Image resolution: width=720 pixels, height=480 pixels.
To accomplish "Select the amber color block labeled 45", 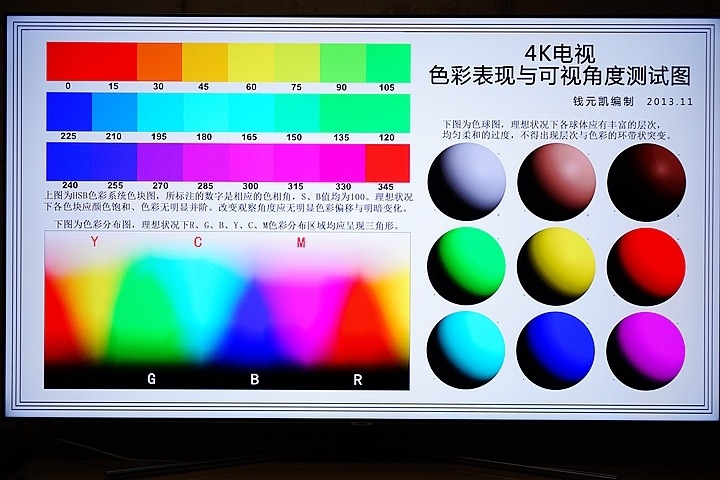I will [x=205, y=62].
